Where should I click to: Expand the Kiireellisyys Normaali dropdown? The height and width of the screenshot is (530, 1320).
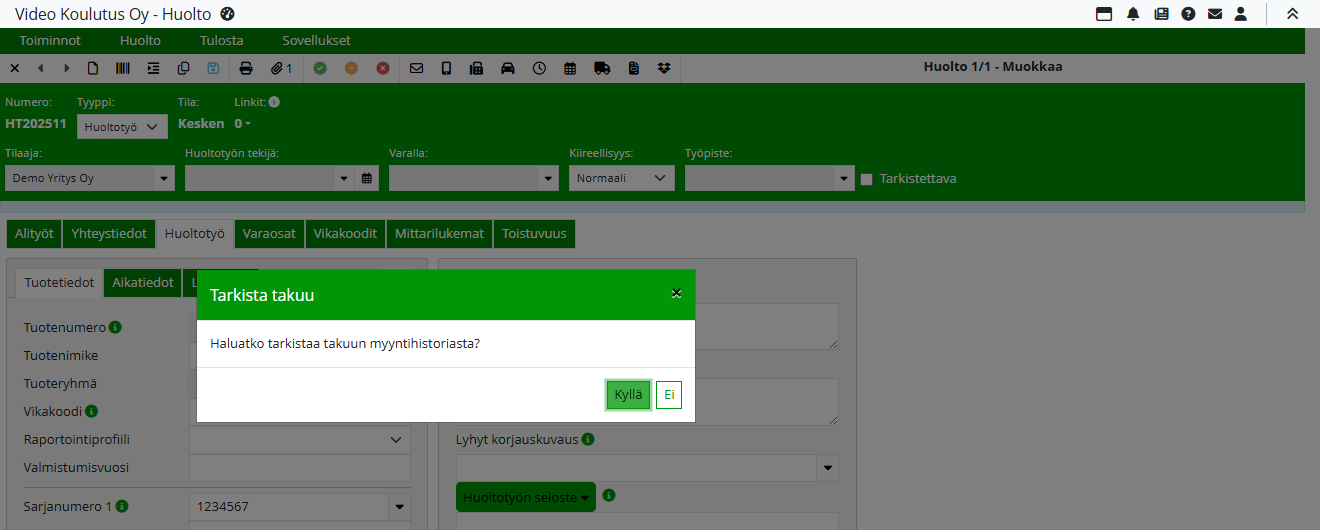point(621,178)
